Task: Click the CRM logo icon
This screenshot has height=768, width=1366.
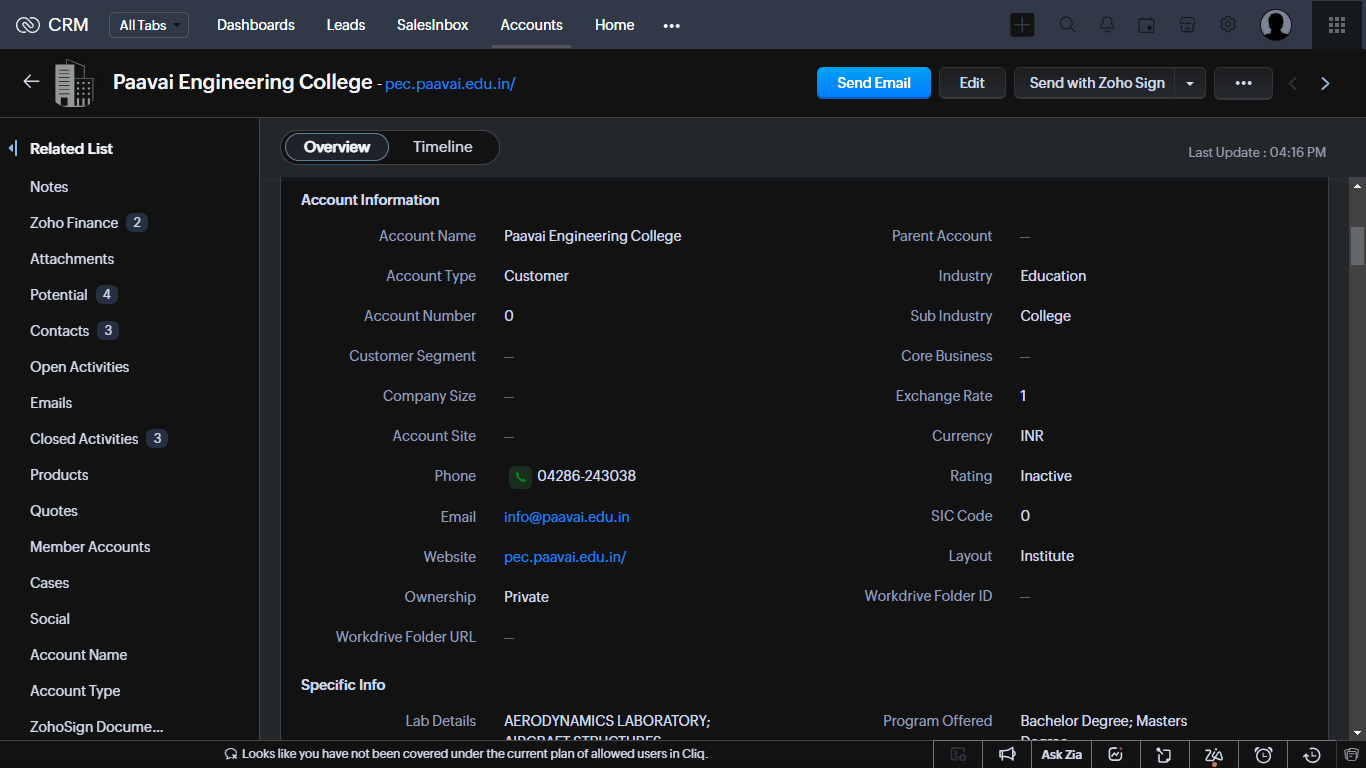Action: pyautogui.click(x=28, y=25)
